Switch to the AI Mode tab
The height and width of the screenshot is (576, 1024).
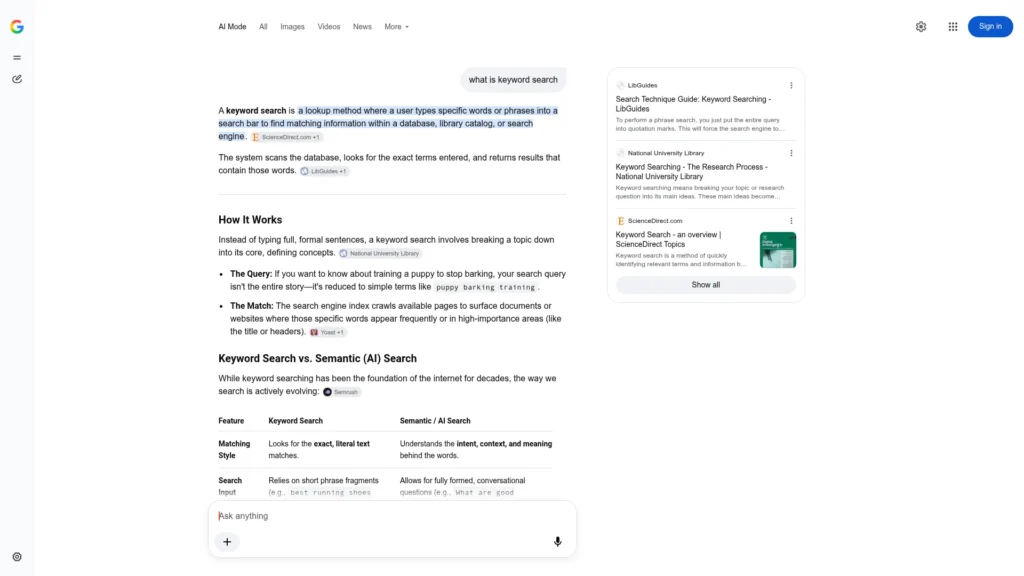pyautogui.click(x=232, y=27)
